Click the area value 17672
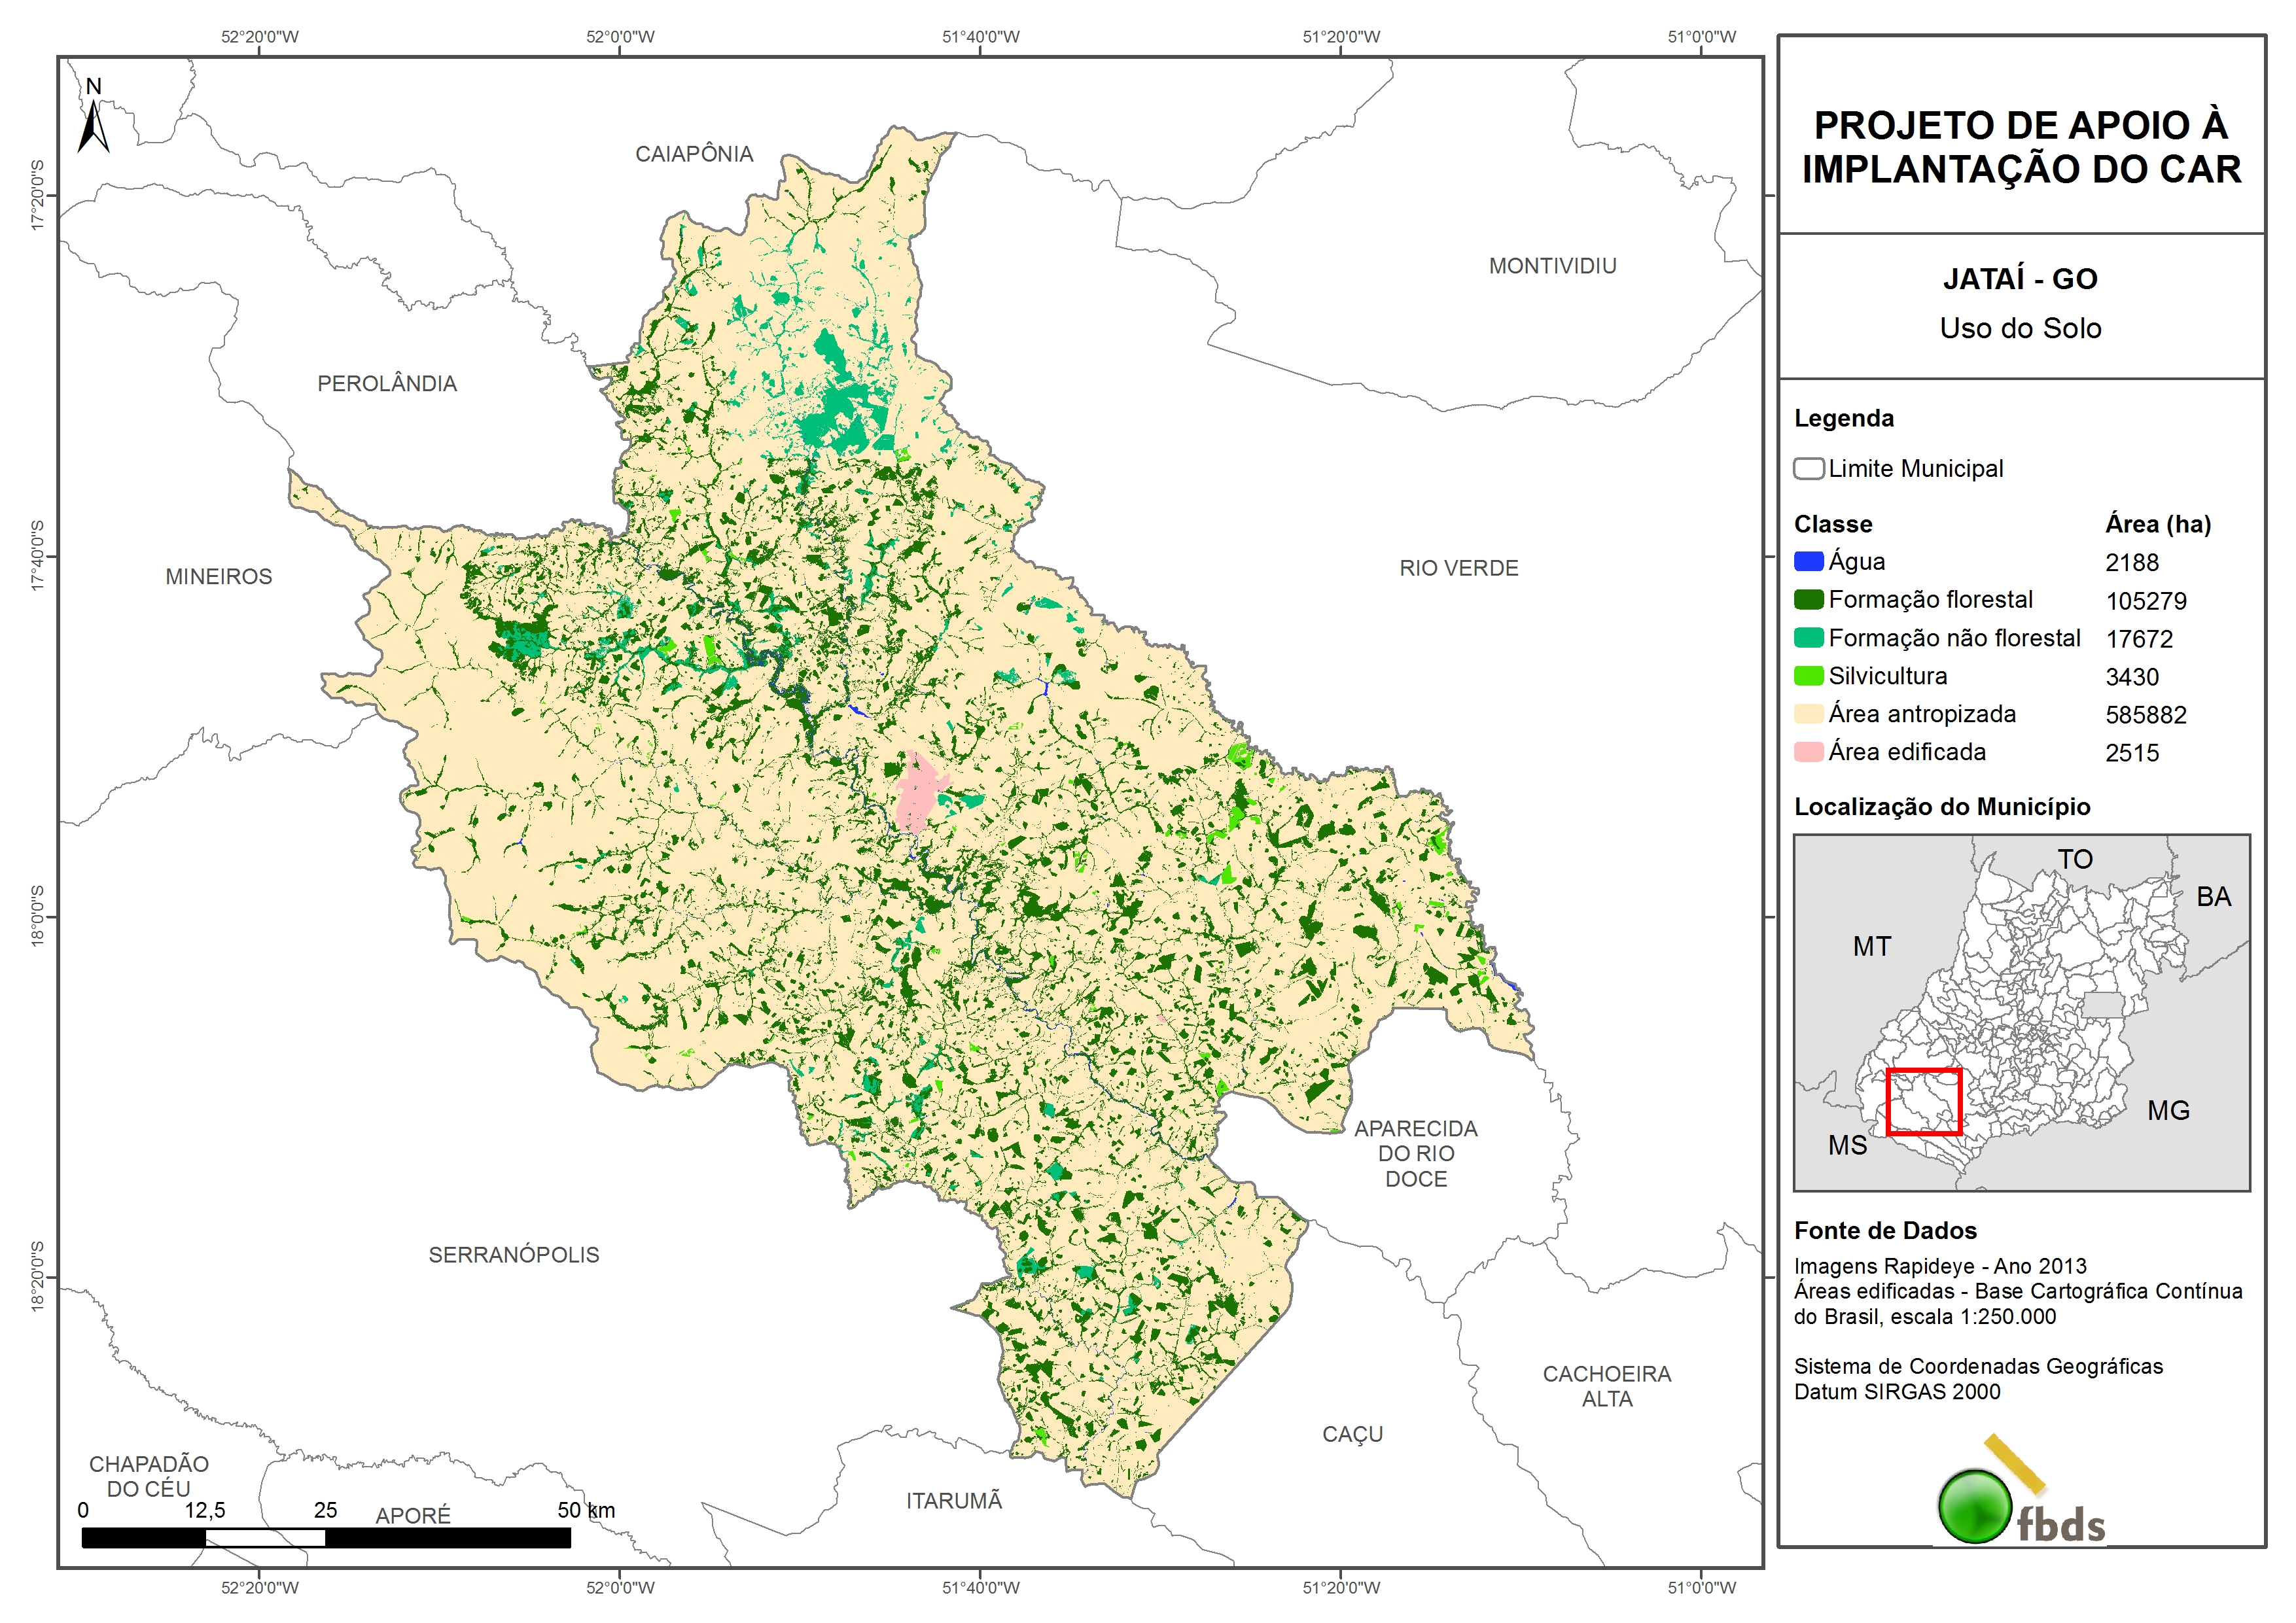Screen dimensions: 2296x1623 (x=2139, y=639)
